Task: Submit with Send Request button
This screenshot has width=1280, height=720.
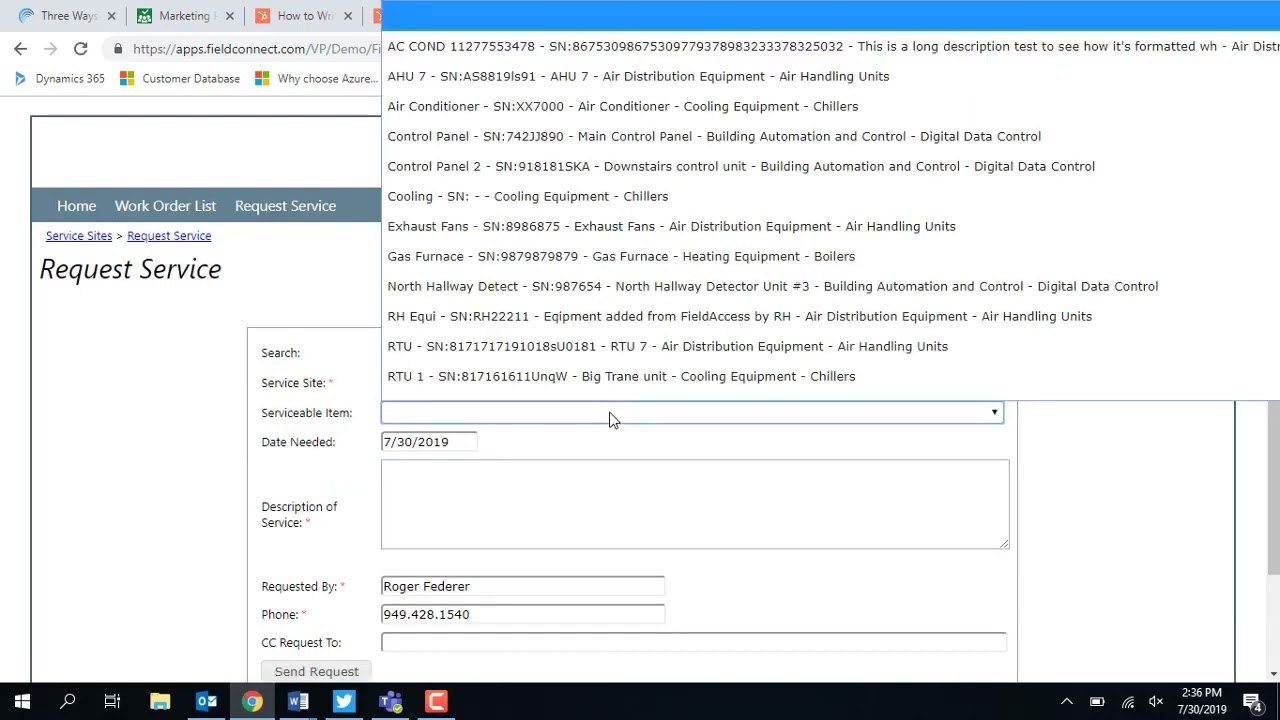Action: (316, 672)
